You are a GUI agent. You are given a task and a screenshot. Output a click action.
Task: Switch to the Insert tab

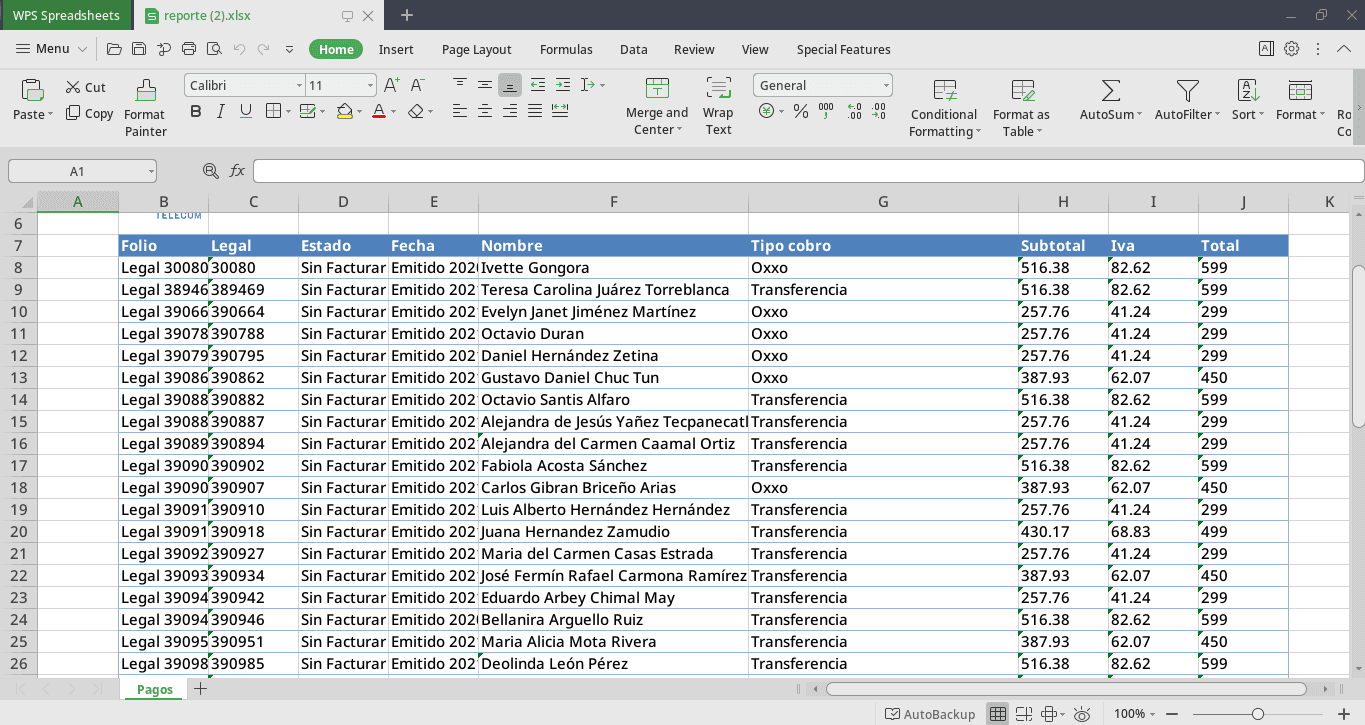(x=396, y=49)
